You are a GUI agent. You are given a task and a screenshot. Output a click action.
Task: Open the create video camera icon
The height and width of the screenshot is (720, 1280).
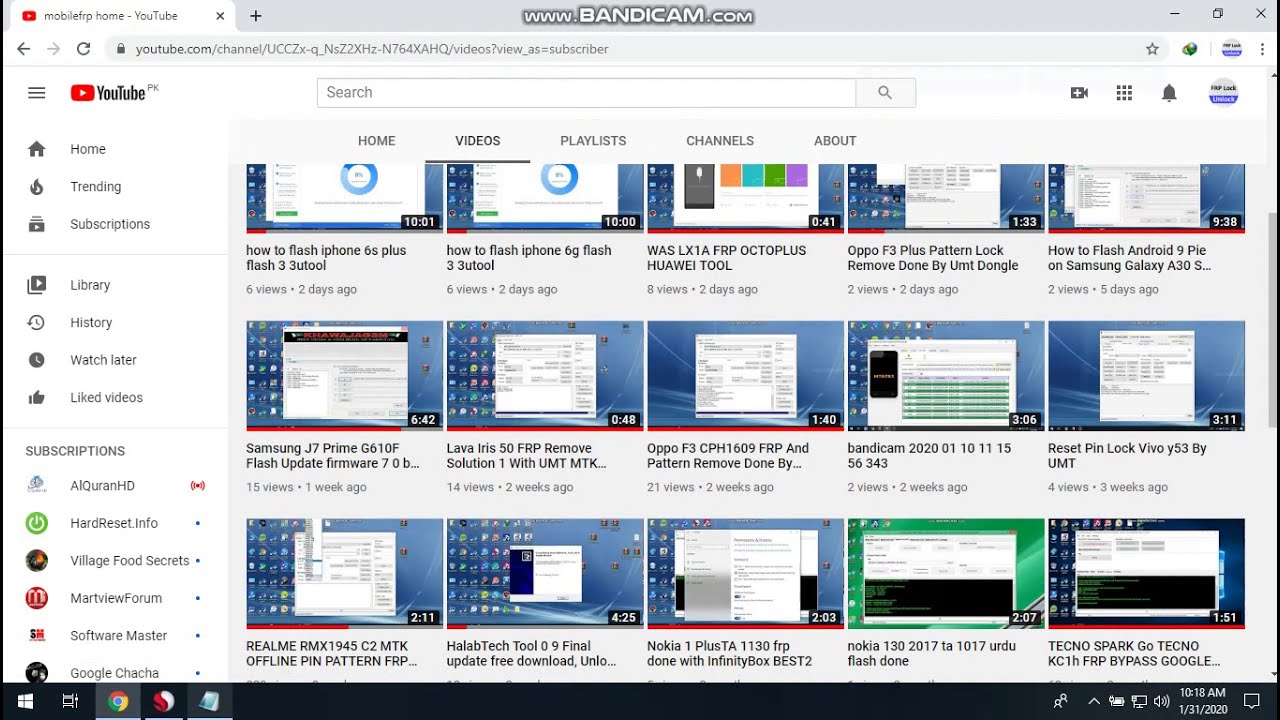[1079, 93]
